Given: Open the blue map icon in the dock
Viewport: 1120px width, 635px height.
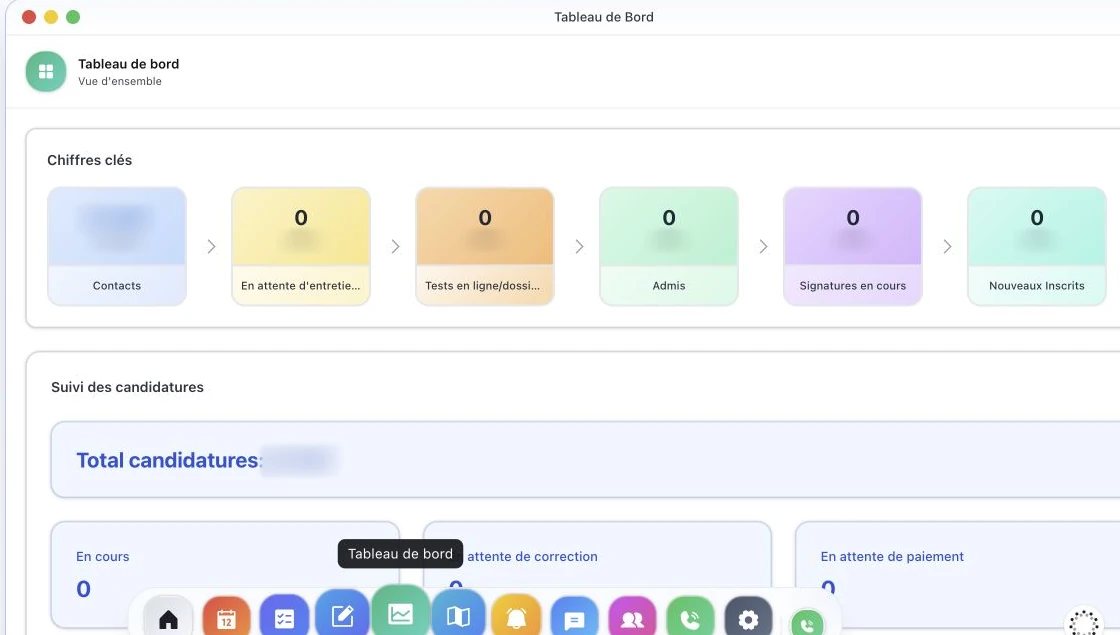Looking at the screenshot, I should pyautogui.click(x=459, y=614).
